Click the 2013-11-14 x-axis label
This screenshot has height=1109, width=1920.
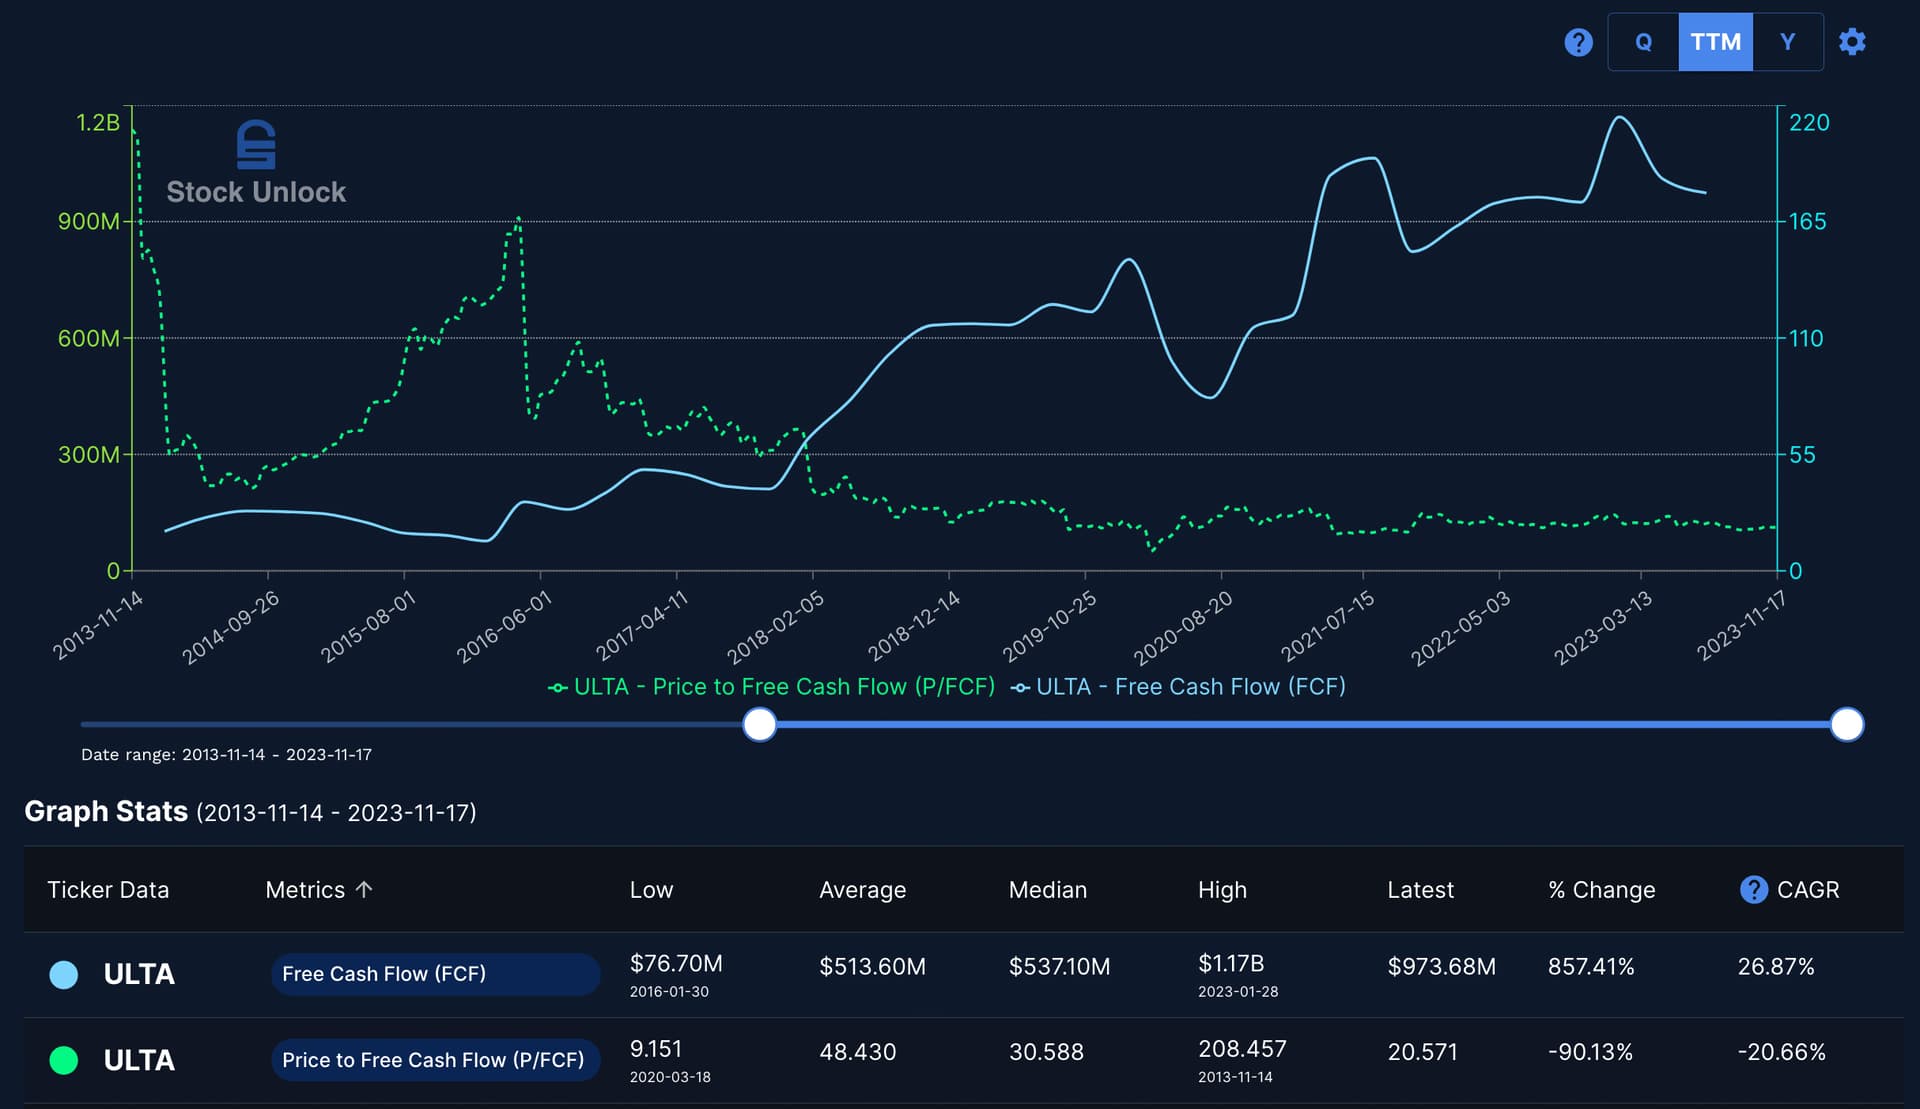pos(97,625)
